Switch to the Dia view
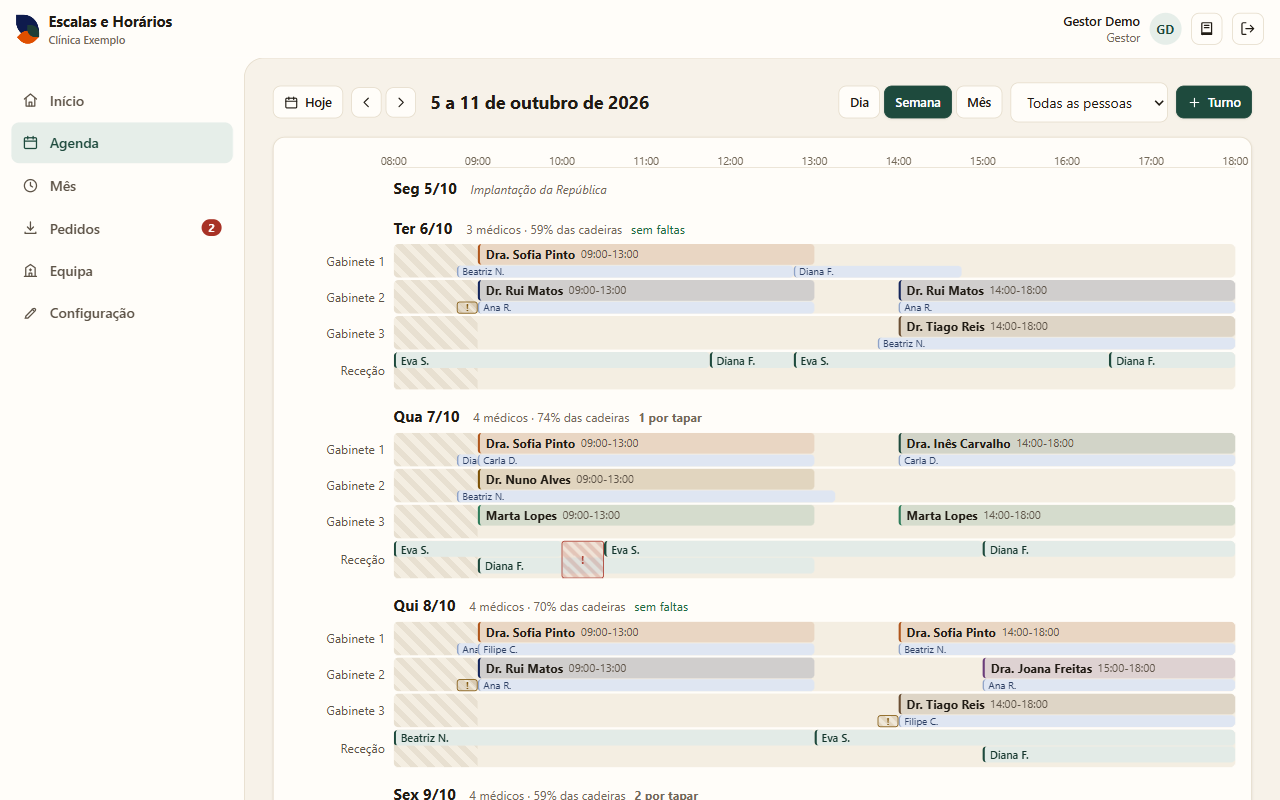Image resolution: width=1280 pixels, height=800 pixels. tap(859, 102)
